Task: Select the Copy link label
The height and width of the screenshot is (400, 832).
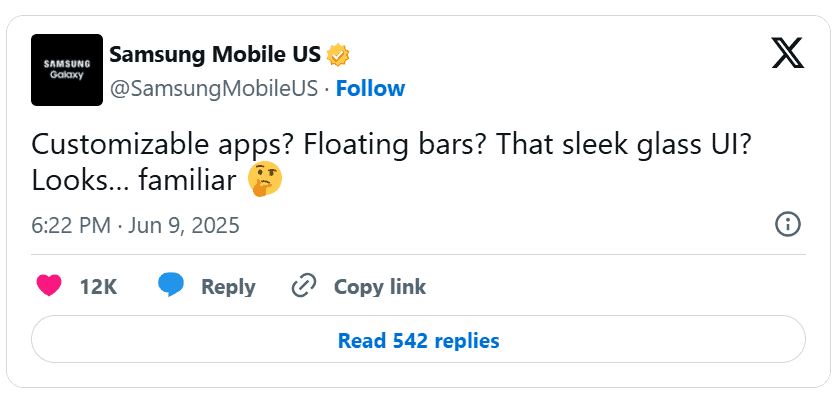Action: pos(379,286)
